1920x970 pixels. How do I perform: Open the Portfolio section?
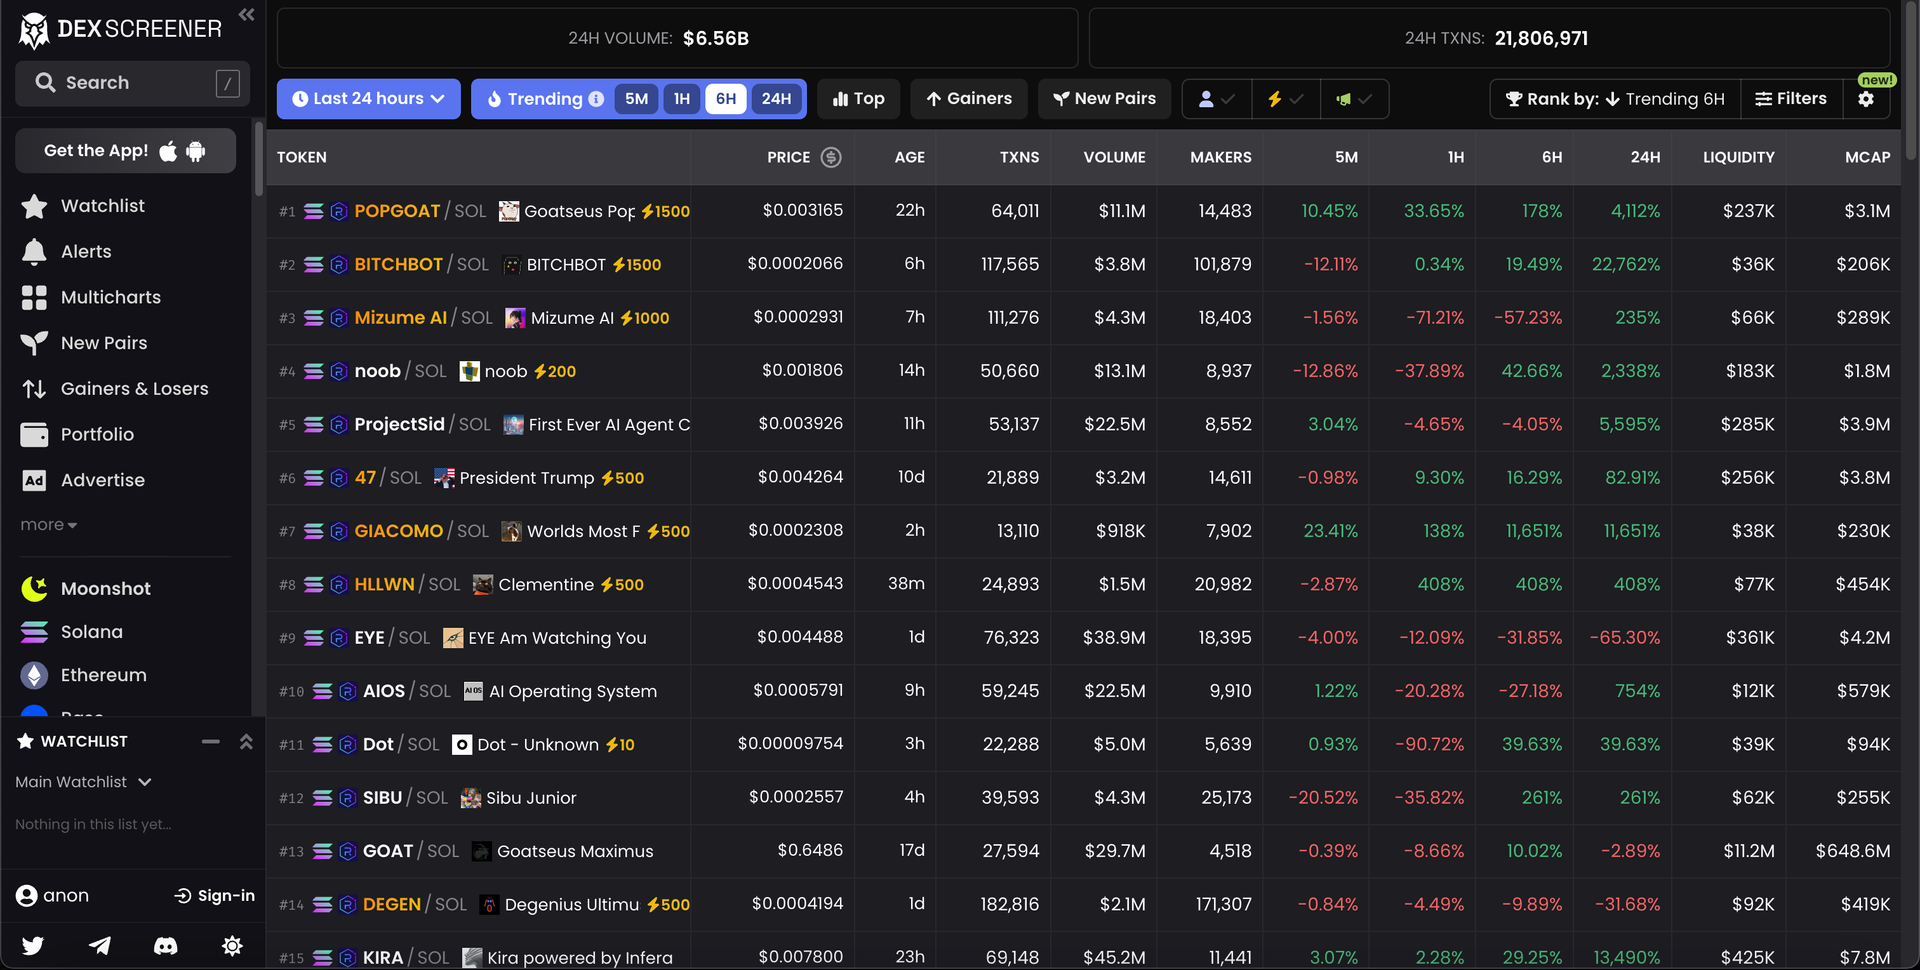(97, 434)
